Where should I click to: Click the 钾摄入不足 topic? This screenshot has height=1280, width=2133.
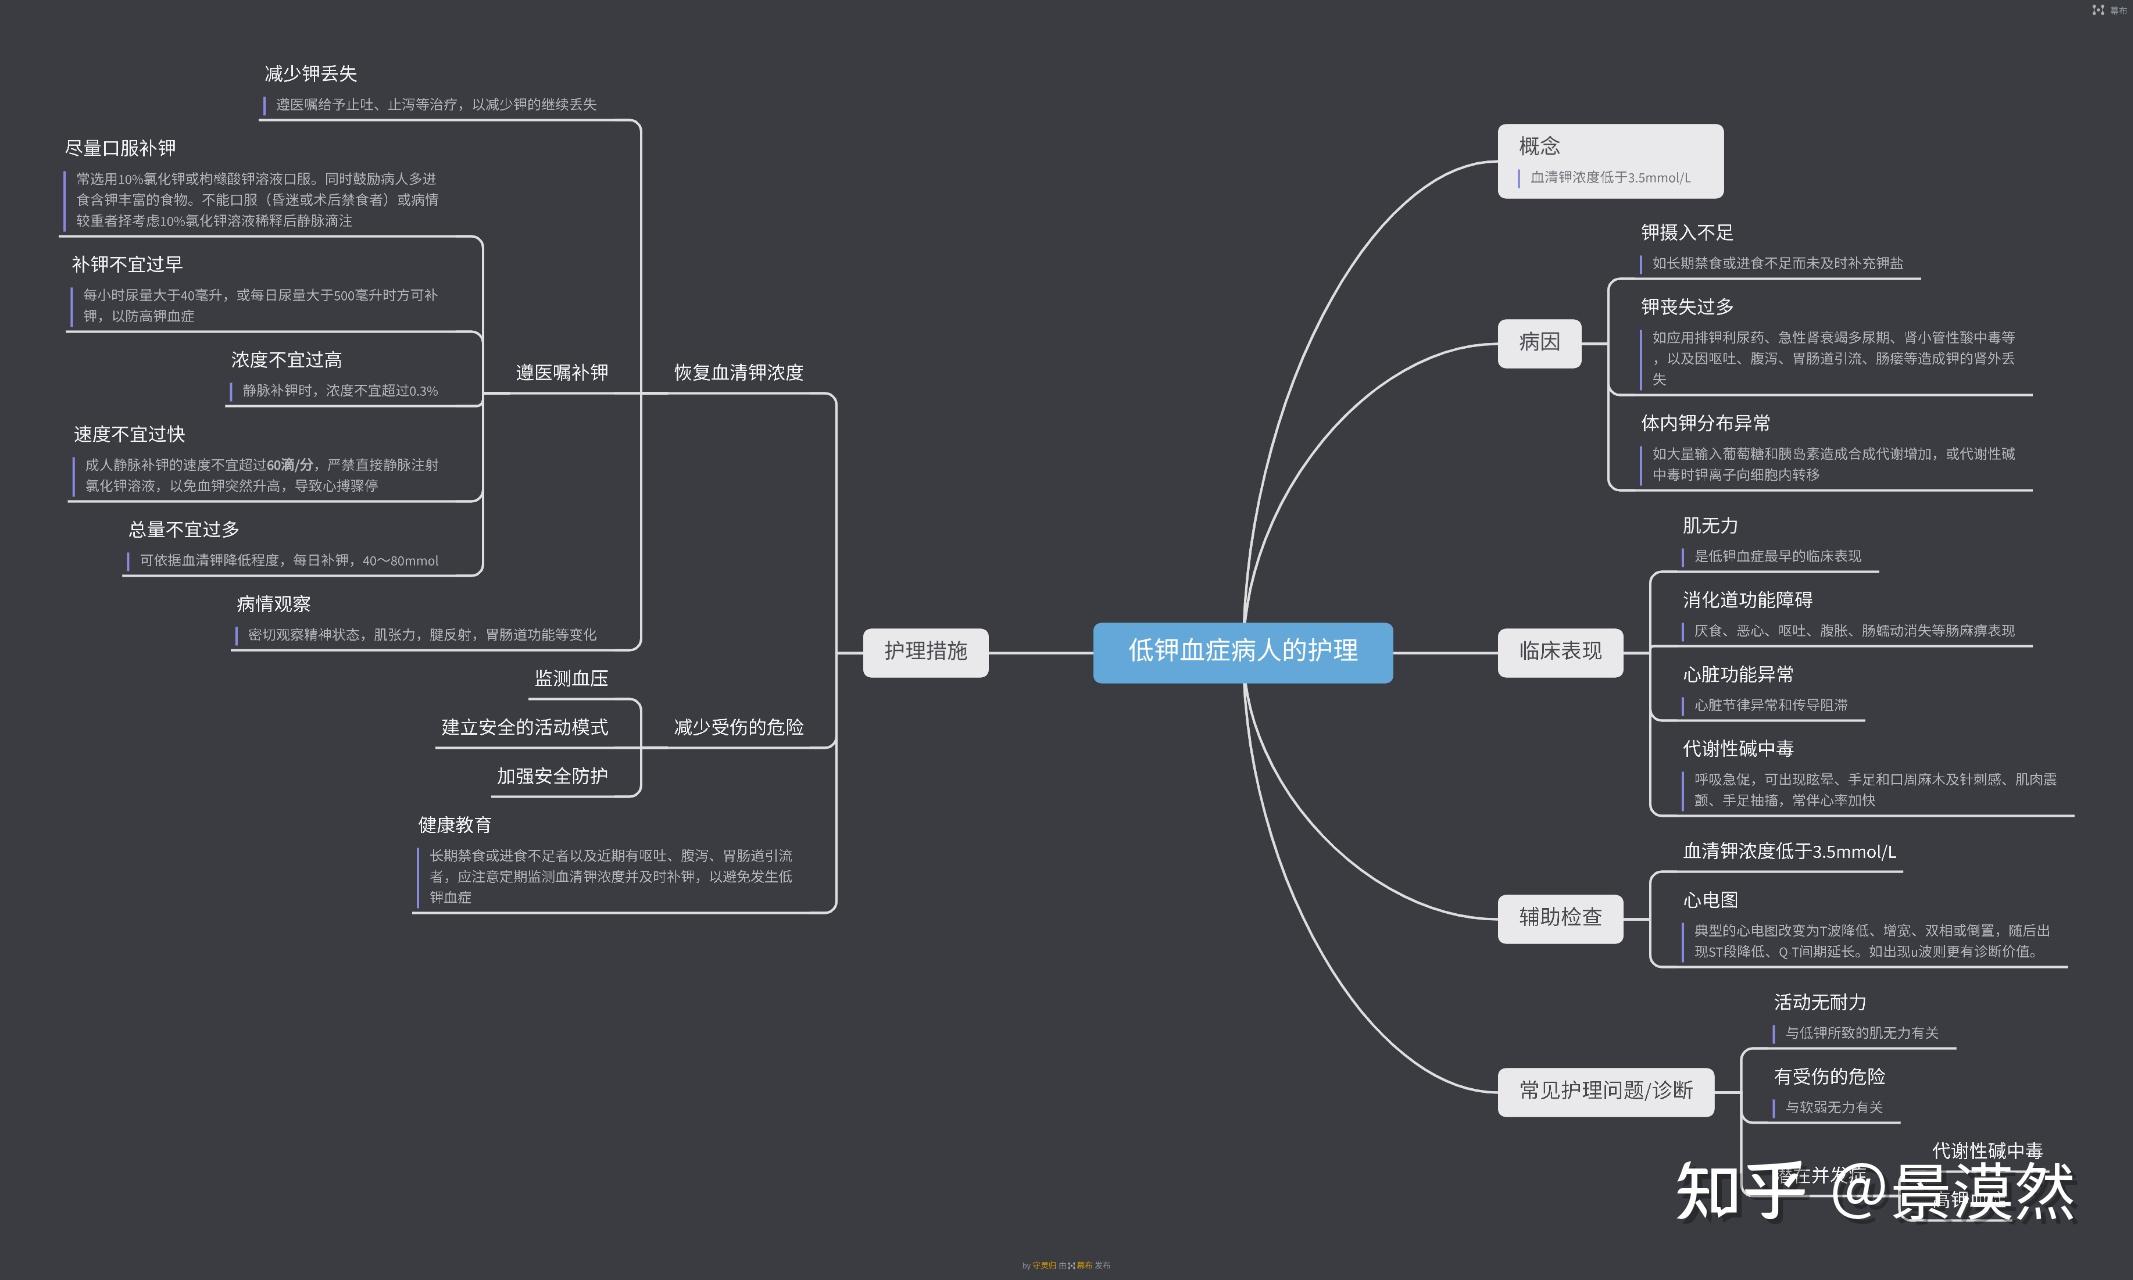1687,233
